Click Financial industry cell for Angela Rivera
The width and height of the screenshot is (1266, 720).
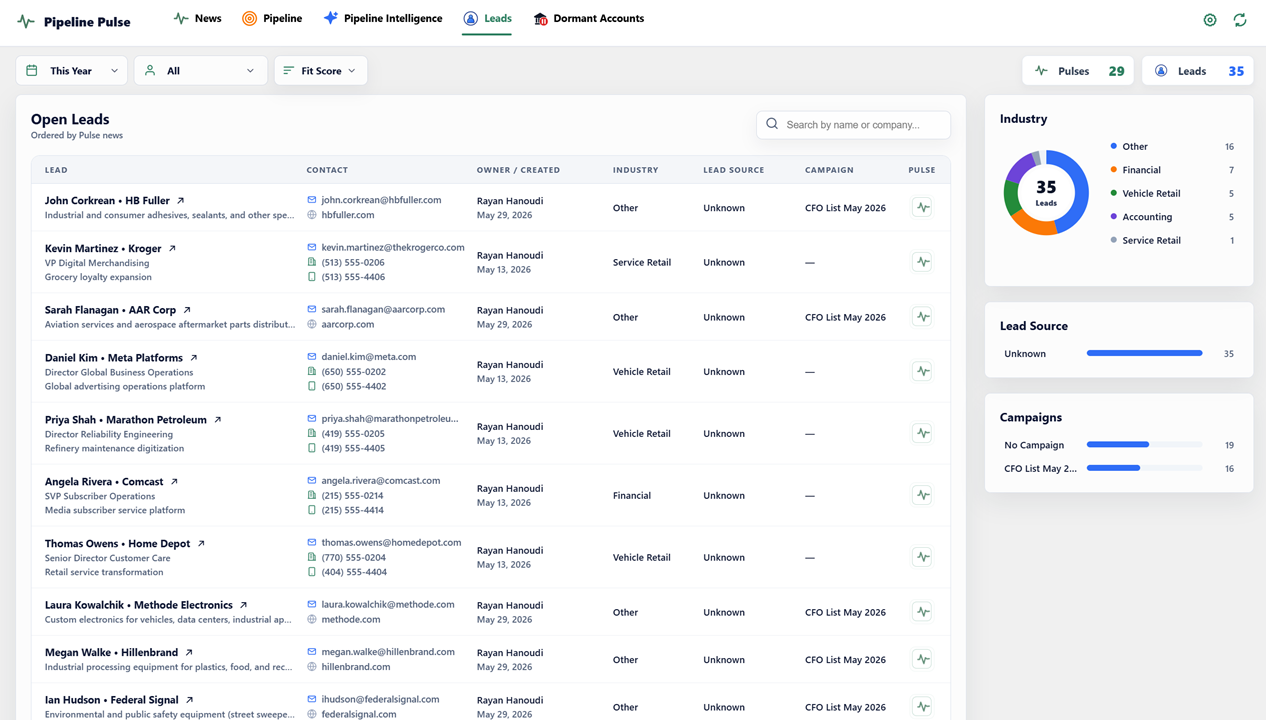point(632,495)
